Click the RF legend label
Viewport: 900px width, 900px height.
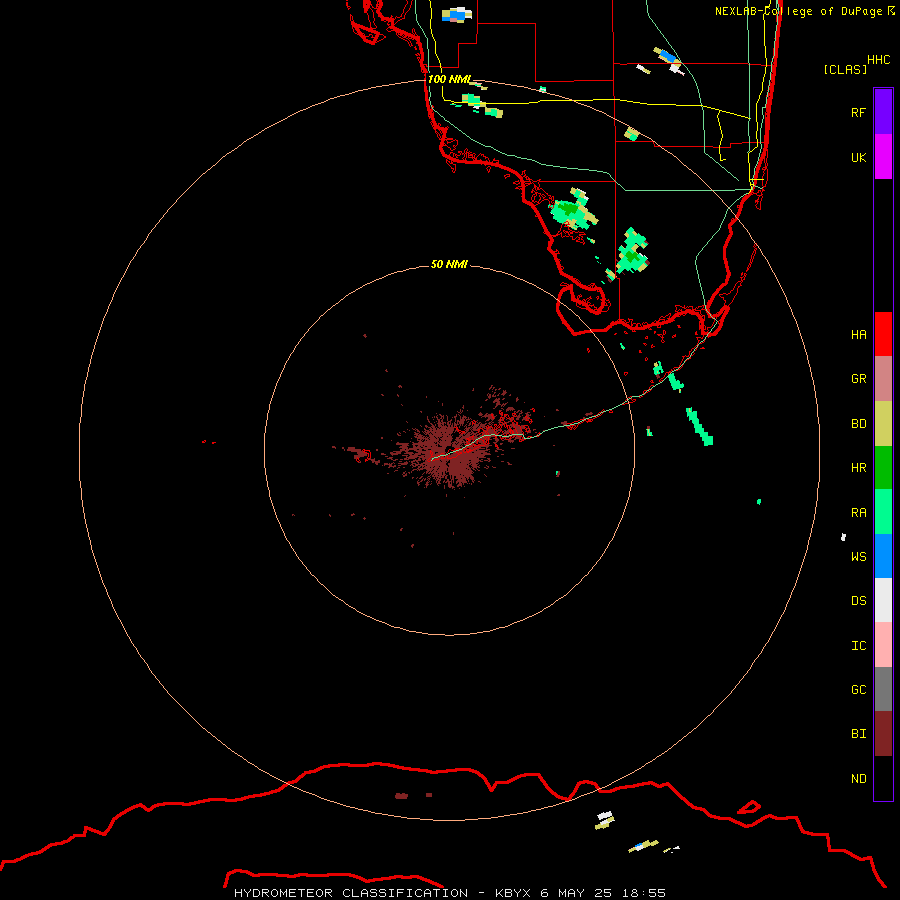(x=858, y=112)
